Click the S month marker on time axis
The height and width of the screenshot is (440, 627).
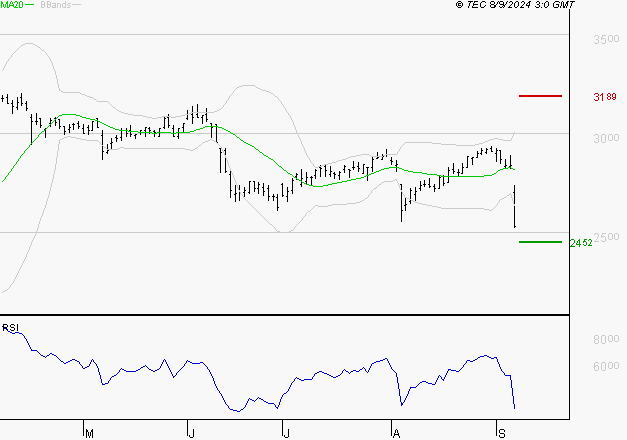click(x=502, y=433)
